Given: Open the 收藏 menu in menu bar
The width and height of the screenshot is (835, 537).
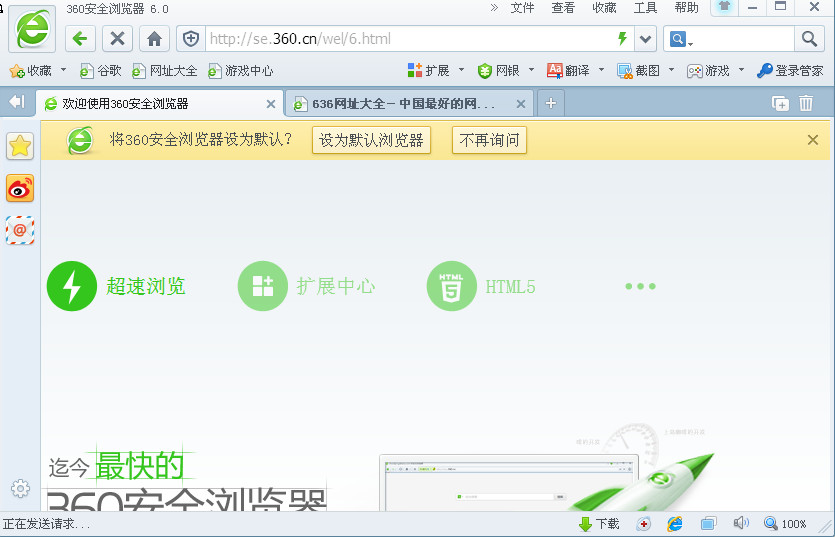Looking at the screenshot, I should 604,8.
